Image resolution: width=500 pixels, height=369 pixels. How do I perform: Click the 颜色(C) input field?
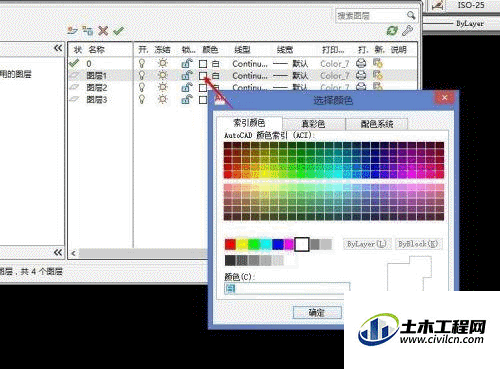(287, 288)
